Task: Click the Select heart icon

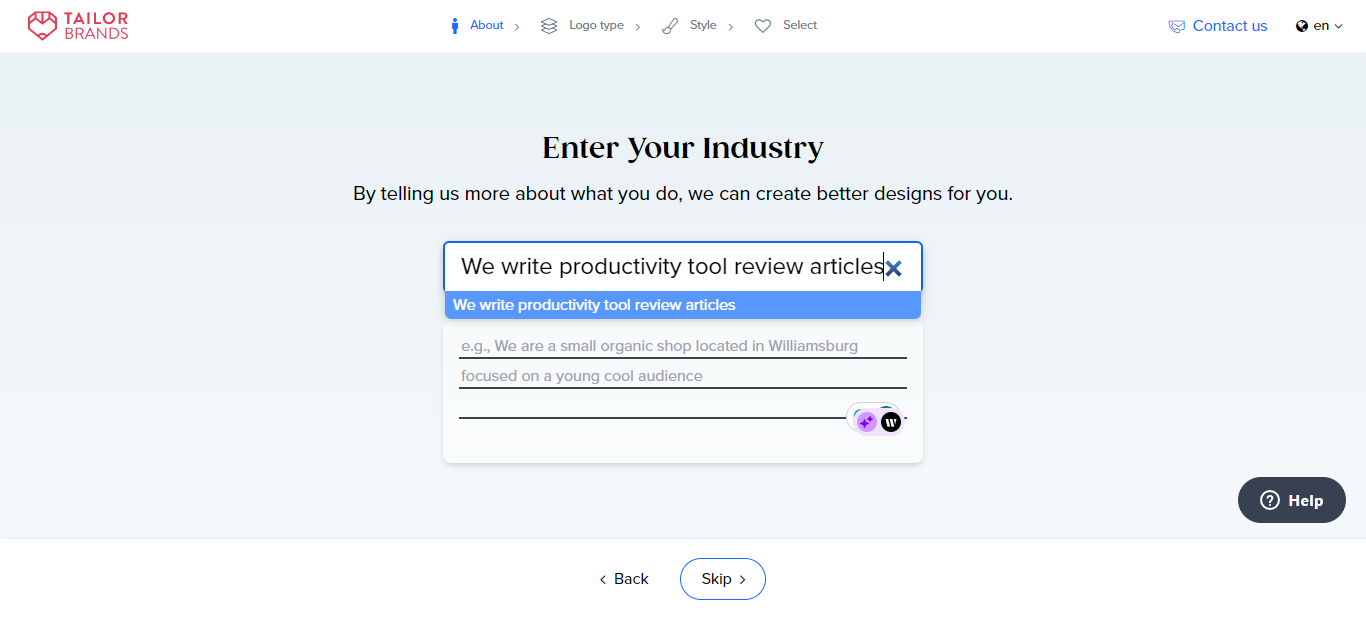Action: (763, 26)
